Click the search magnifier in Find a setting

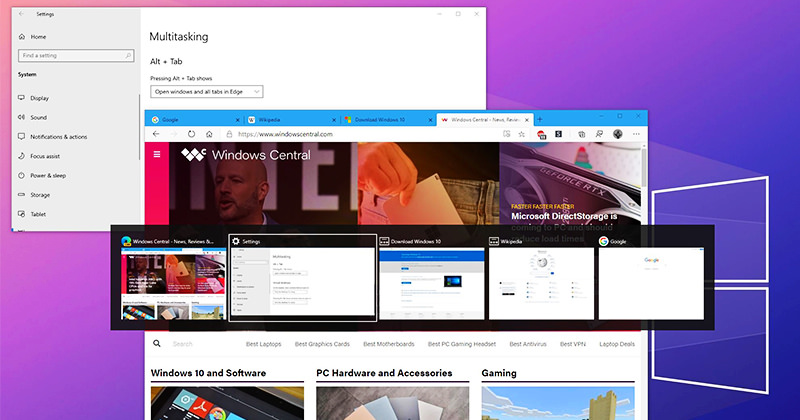click(x=128, y=56)
